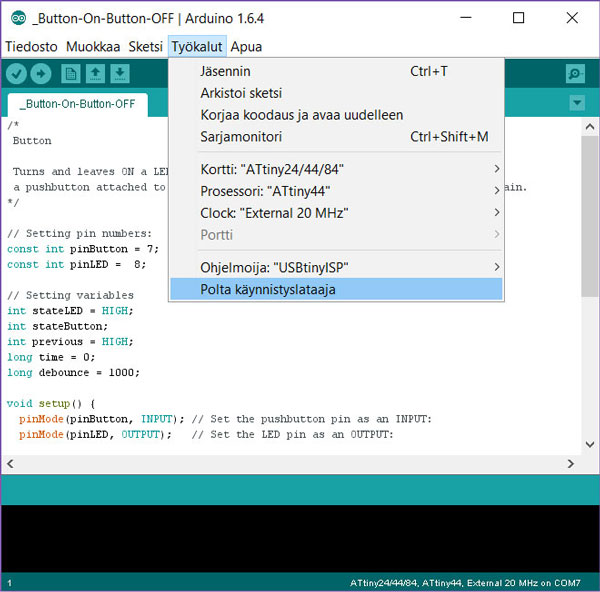Select the _Button-On-Button-OFF sketch tab
This screenshot has width=600, height=592.
tap(78, 104)
